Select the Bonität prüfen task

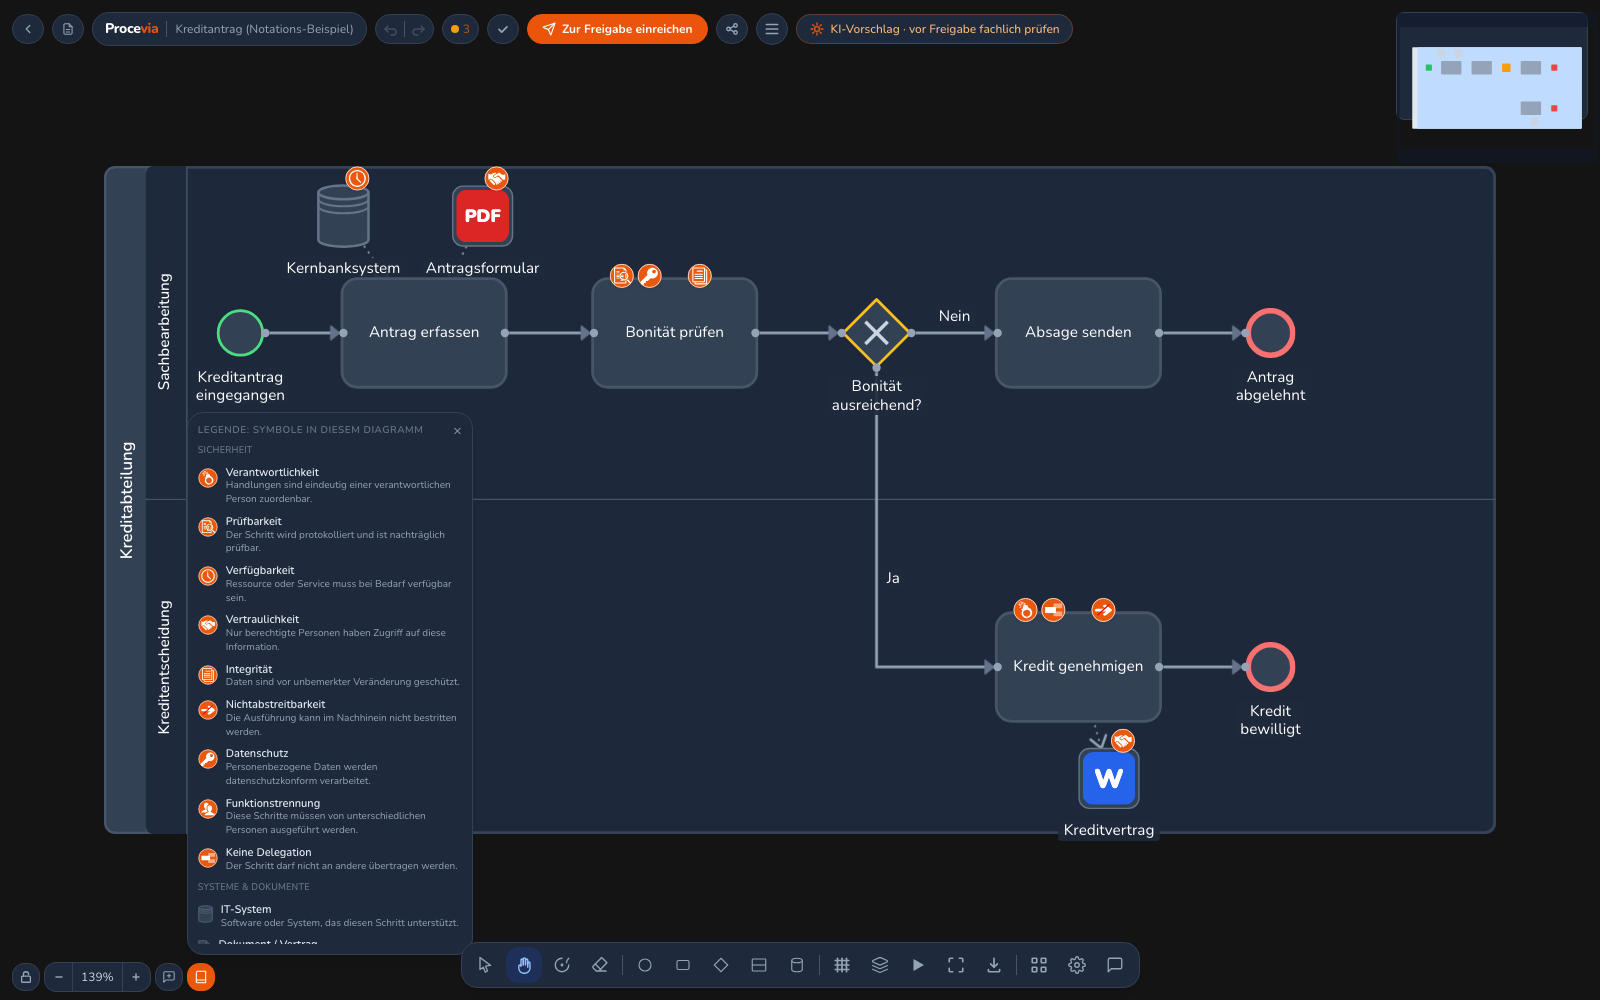[675, 333]
